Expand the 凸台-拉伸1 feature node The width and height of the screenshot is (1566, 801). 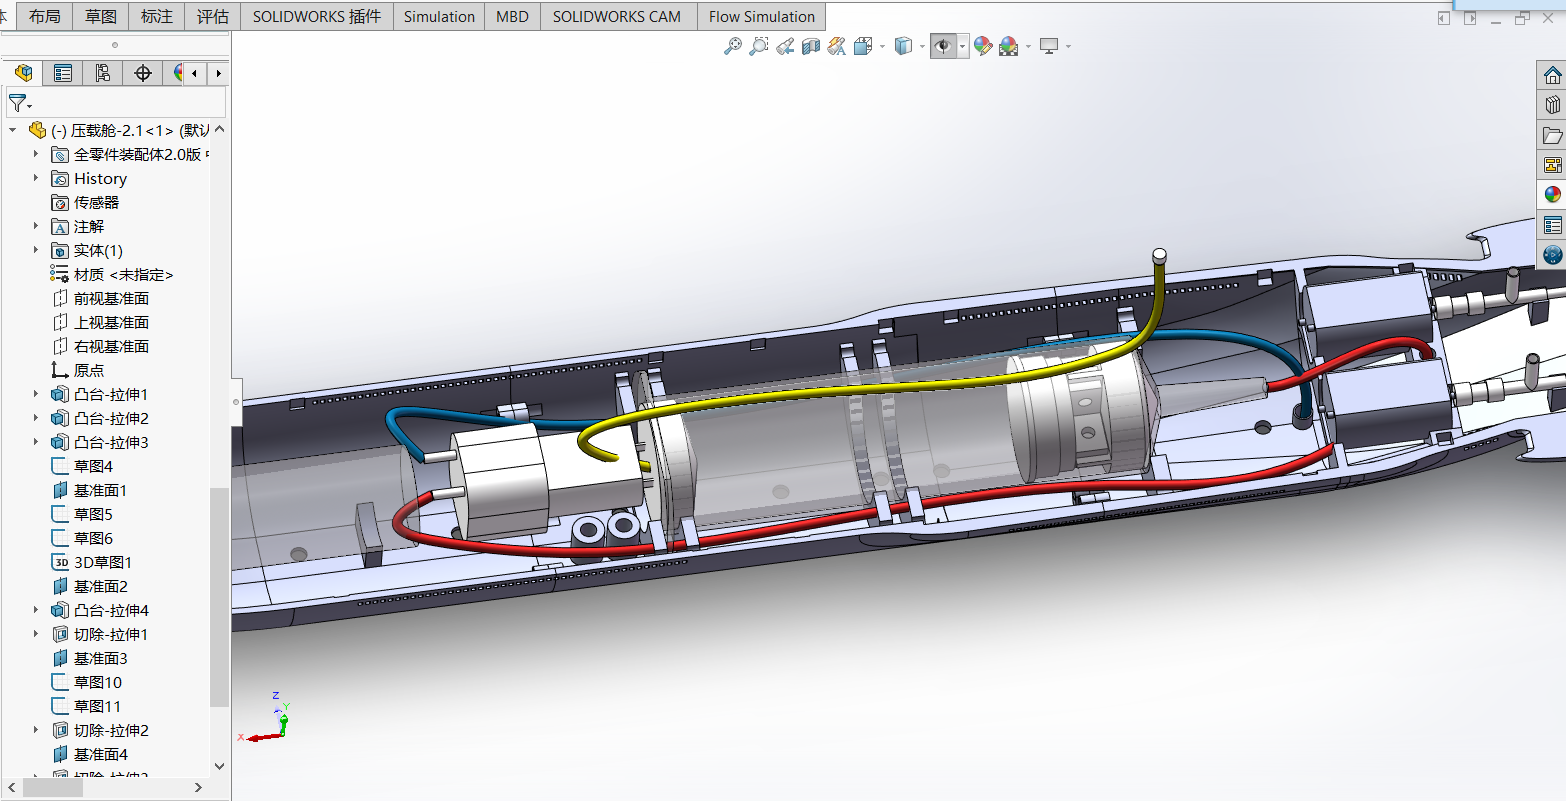[36, 394]
